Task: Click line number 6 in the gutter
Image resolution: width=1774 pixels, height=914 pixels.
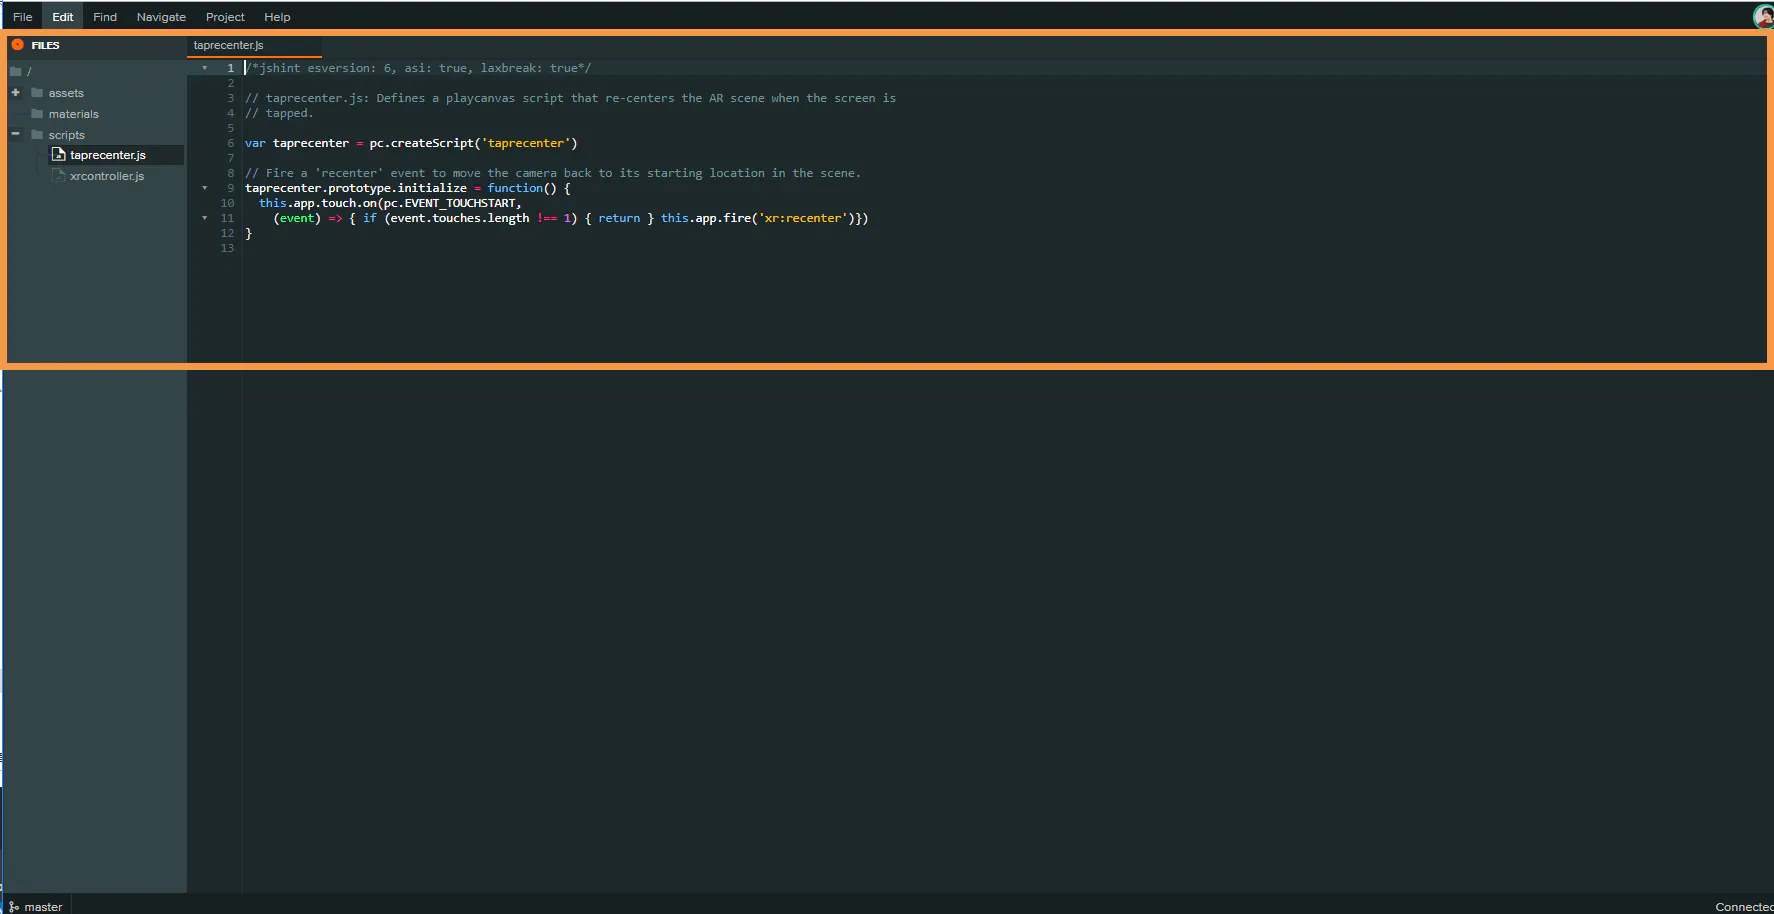Action: [231, 143]
